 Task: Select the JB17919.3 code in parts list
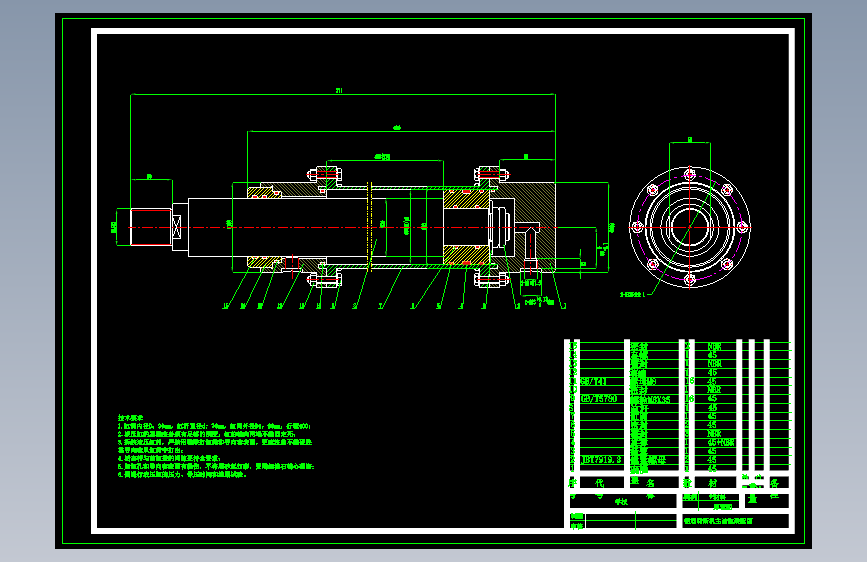[x=601, y=460]
